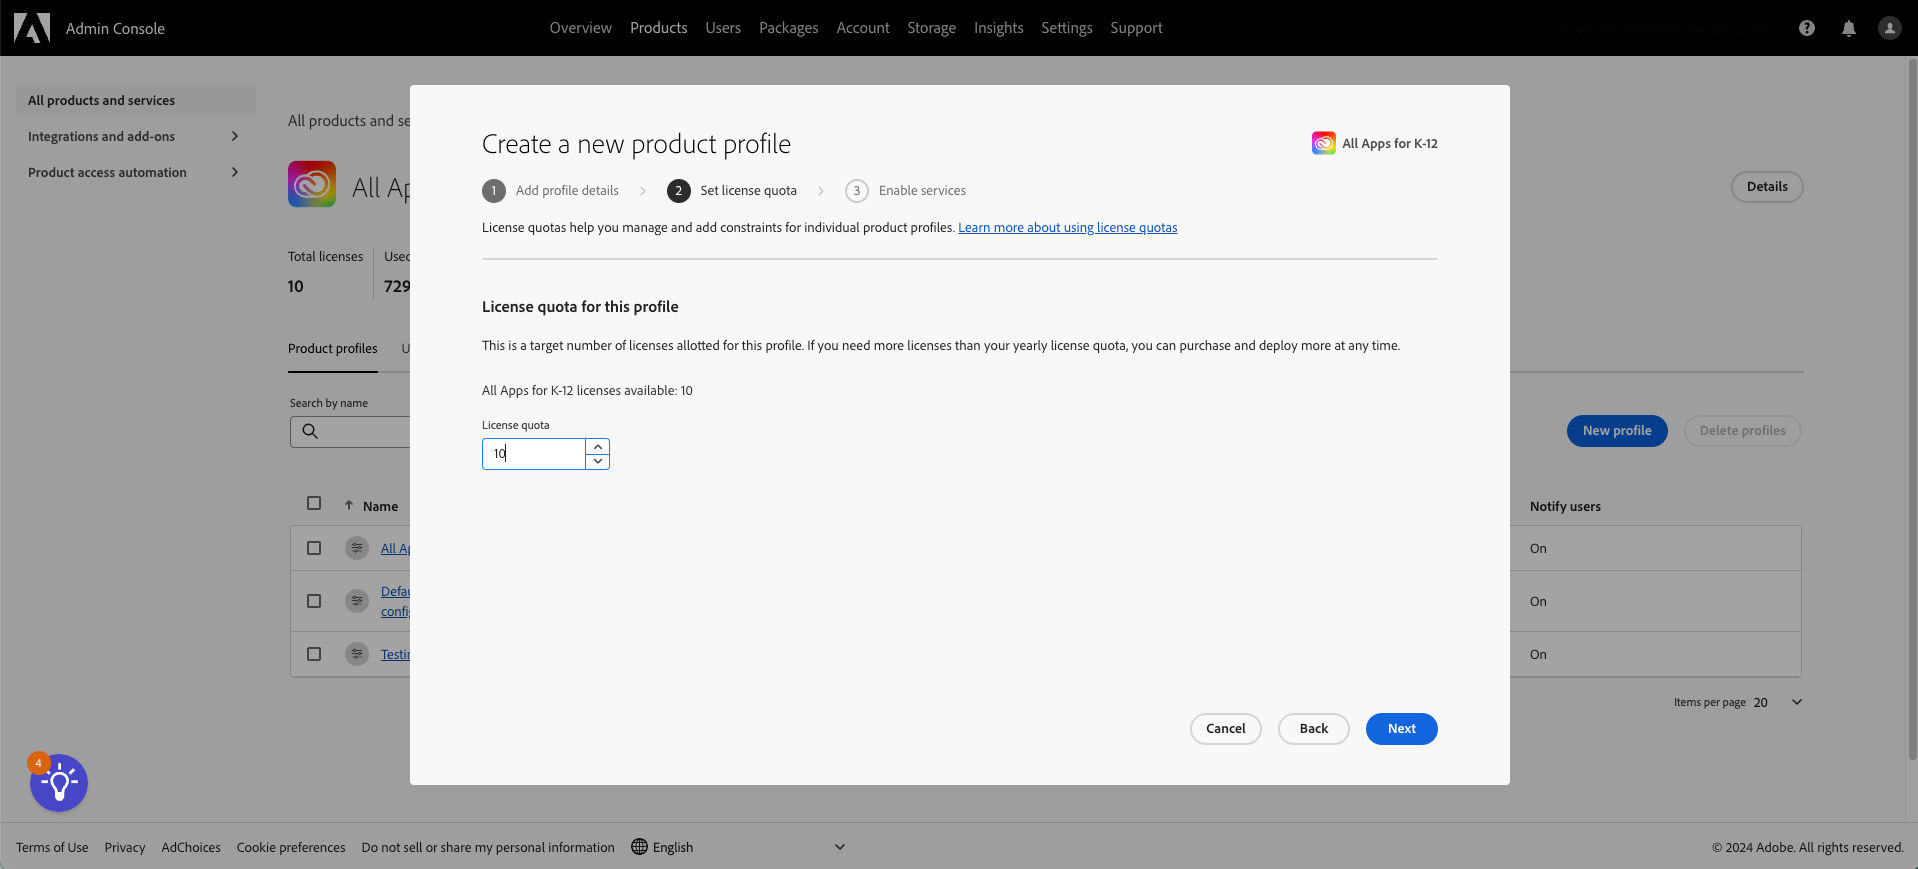1918x869 pixels.
Task: Click the New profile button
Action: click(1617, 431)
